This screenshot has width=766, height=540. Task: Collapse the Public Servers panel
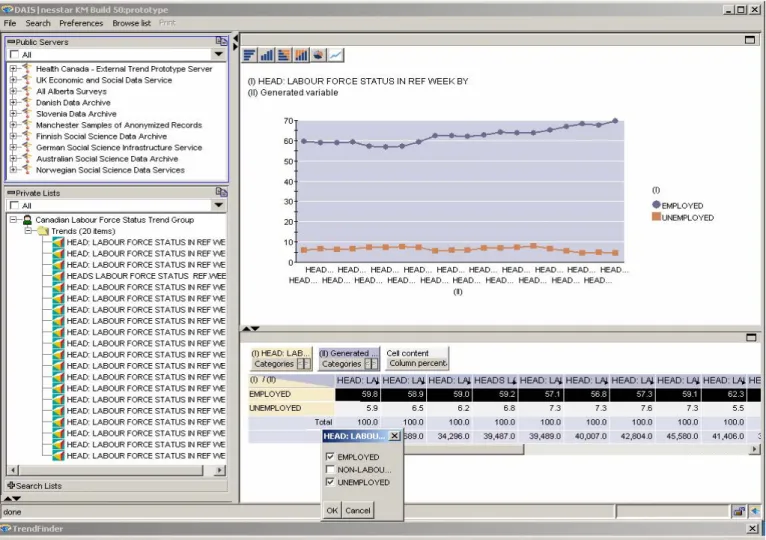point(11,42)
